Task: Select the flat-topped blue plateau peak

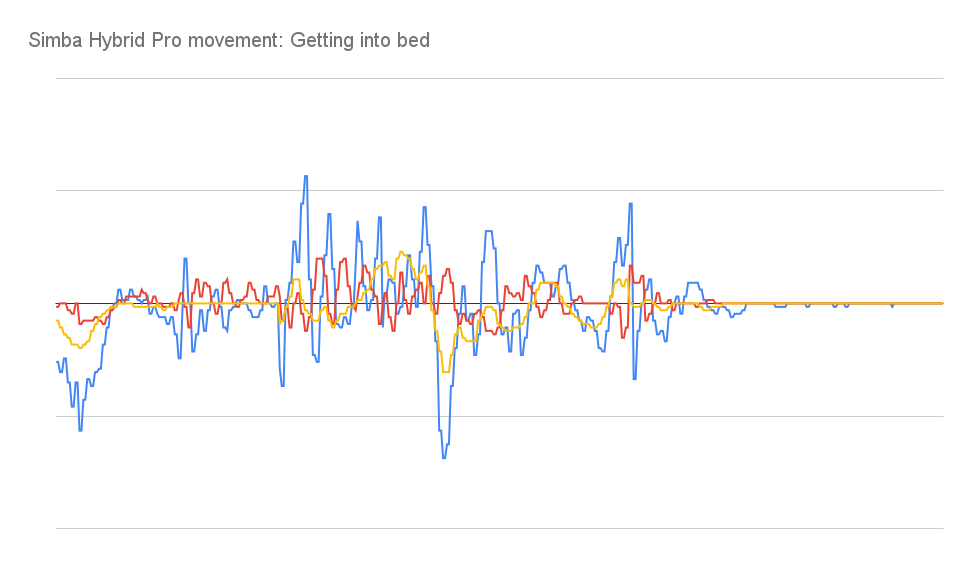Action: pyautogui.click(x=489, y=232)
